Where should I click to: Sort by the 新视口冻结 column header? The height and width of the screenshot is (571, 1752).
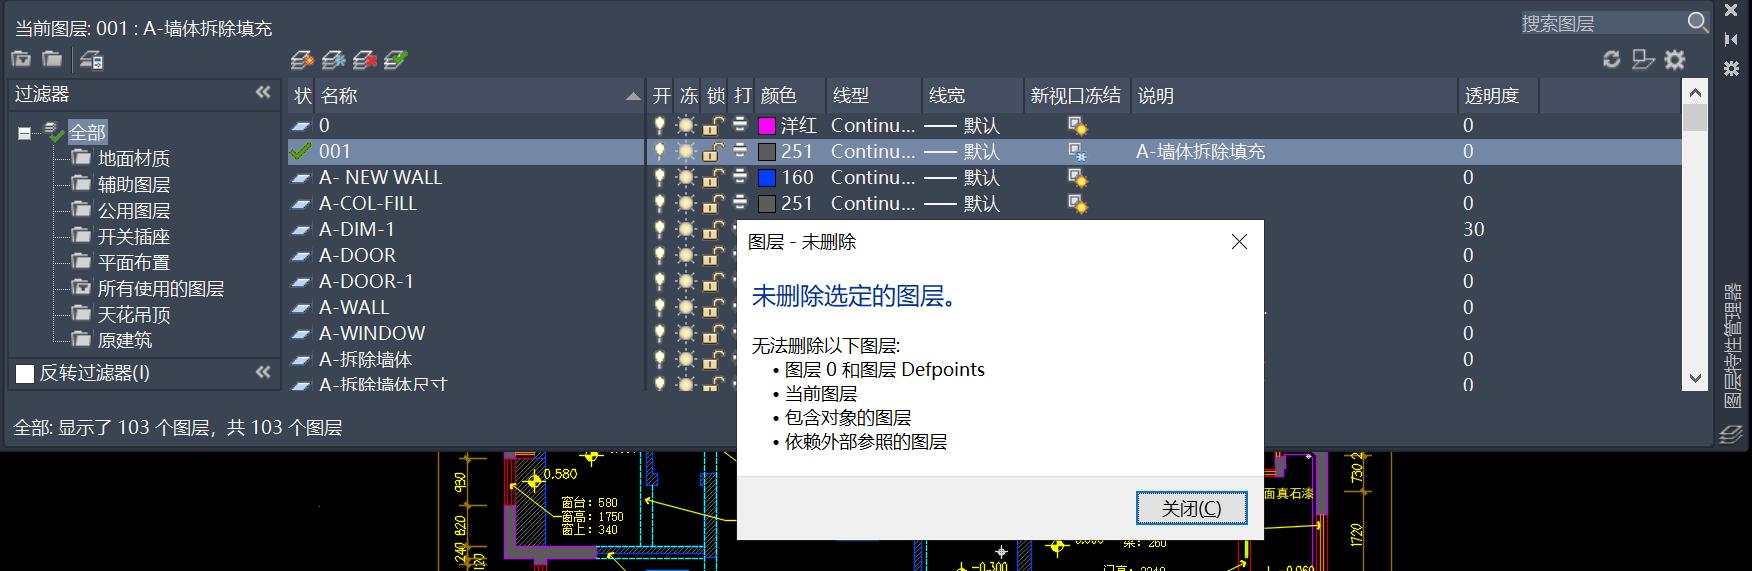click(x=1076, y=95)
